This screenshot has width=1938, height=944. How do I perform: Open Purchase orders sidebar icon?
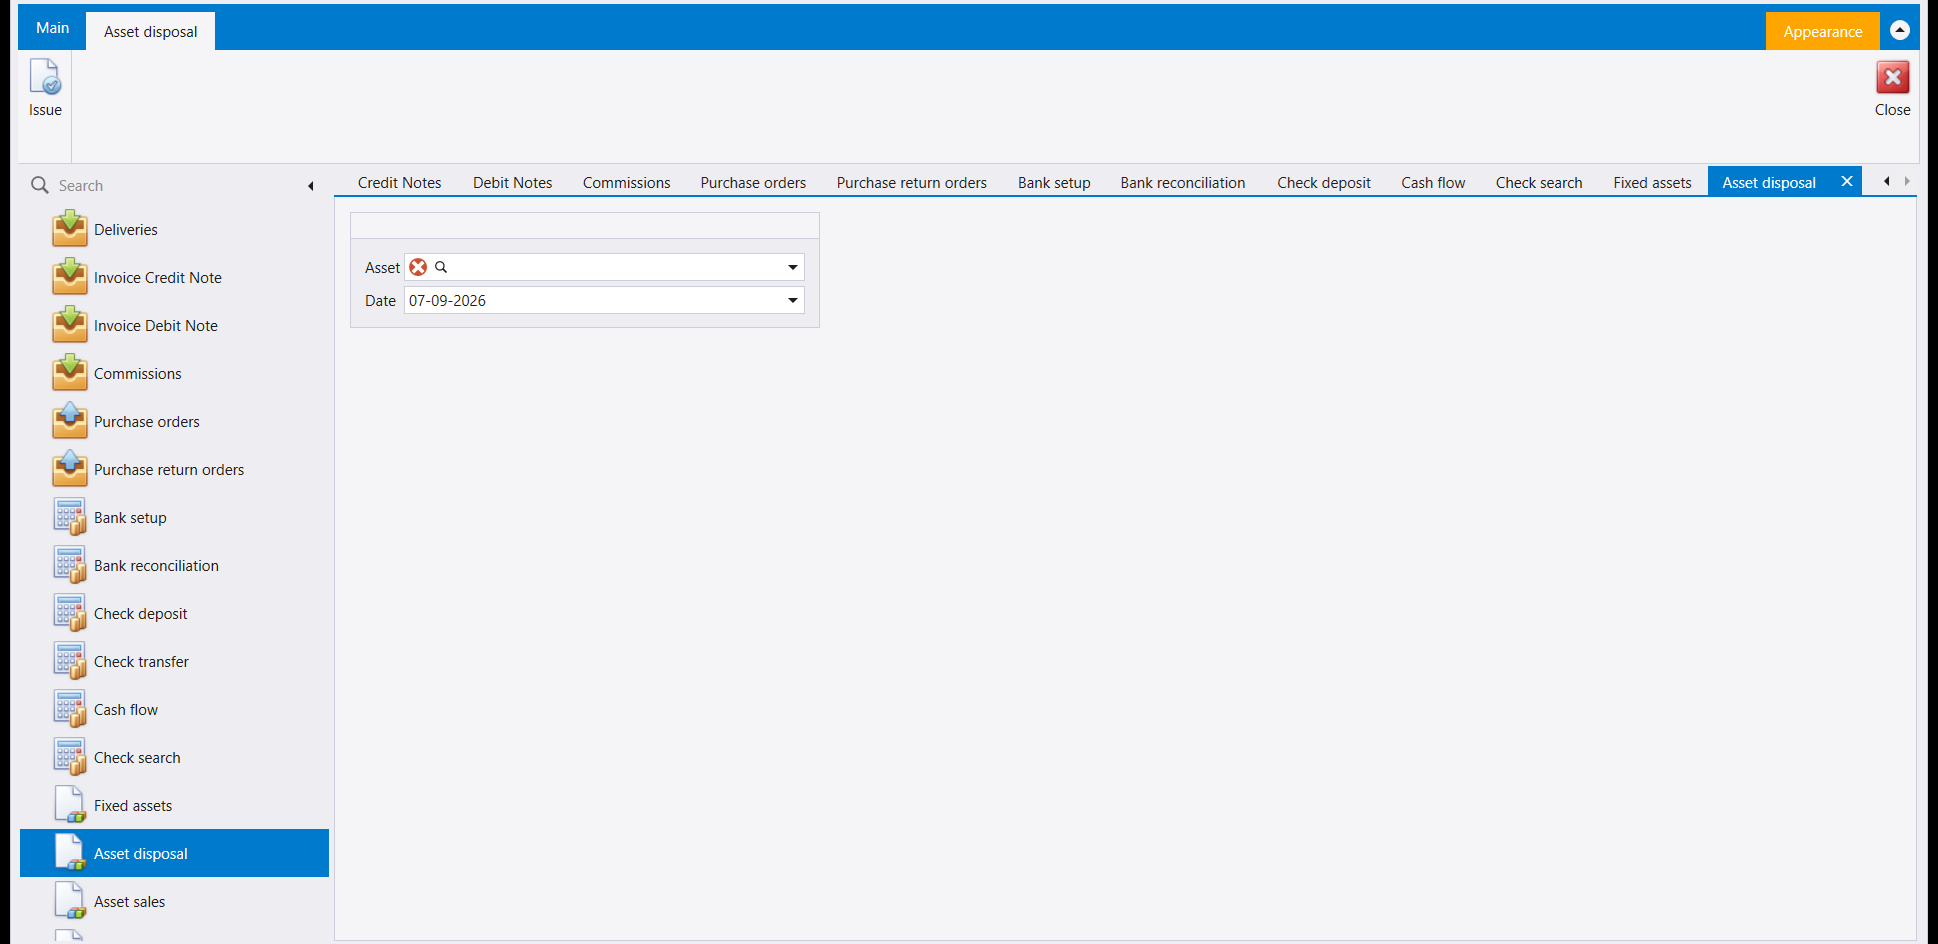pyautogui.click(x=70, y=421)
